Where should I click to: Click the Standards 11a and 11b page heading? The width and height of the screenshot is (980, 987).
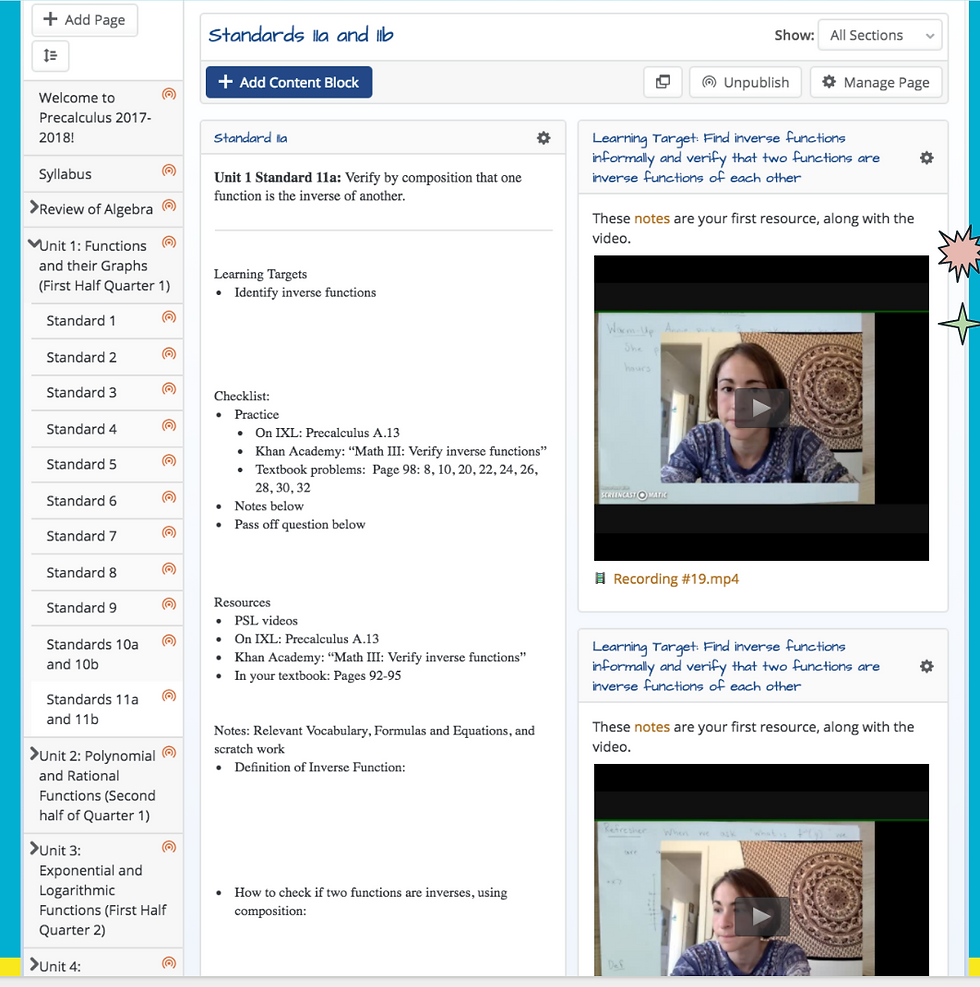pyautogui.click(x=301, y=35)
